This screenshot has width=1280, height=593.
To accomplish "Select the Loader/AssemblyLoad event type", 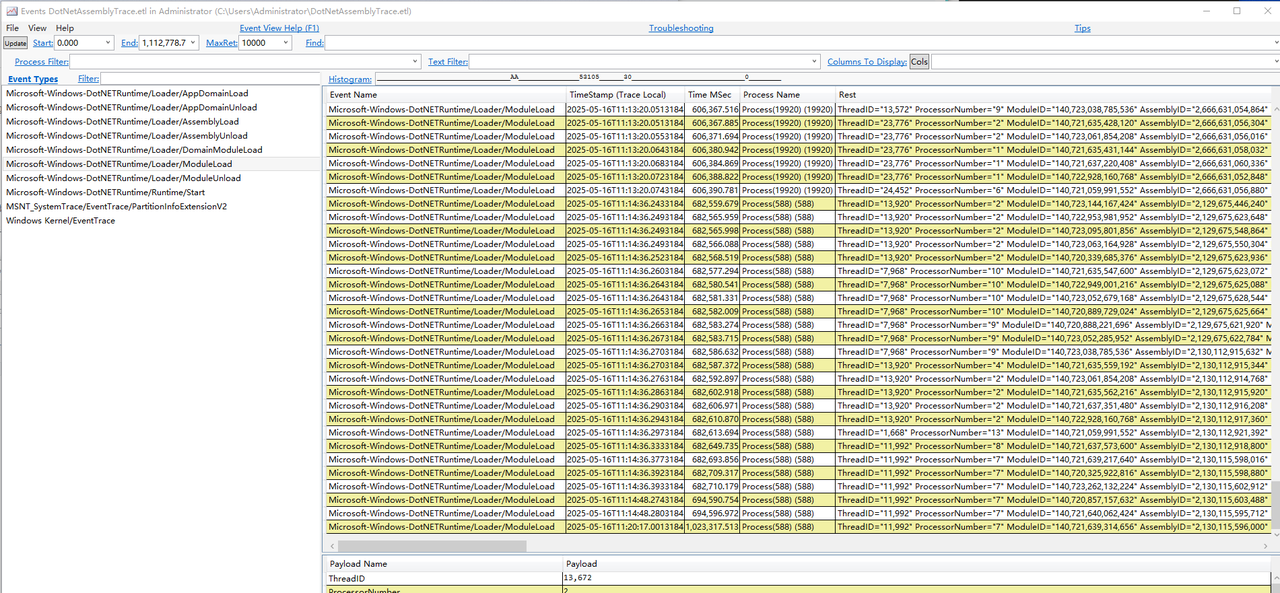I will tap(122, 121).
